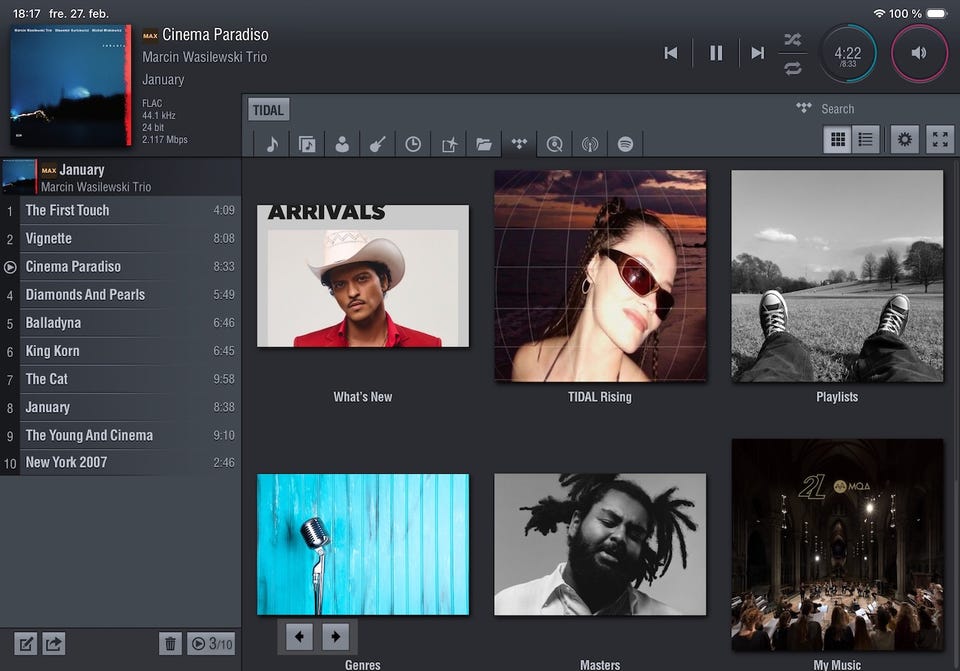This screenshot has height=671, width=960.
Task: Browse by artists icon
Action: pyautogui.click(x=342, y=144)
